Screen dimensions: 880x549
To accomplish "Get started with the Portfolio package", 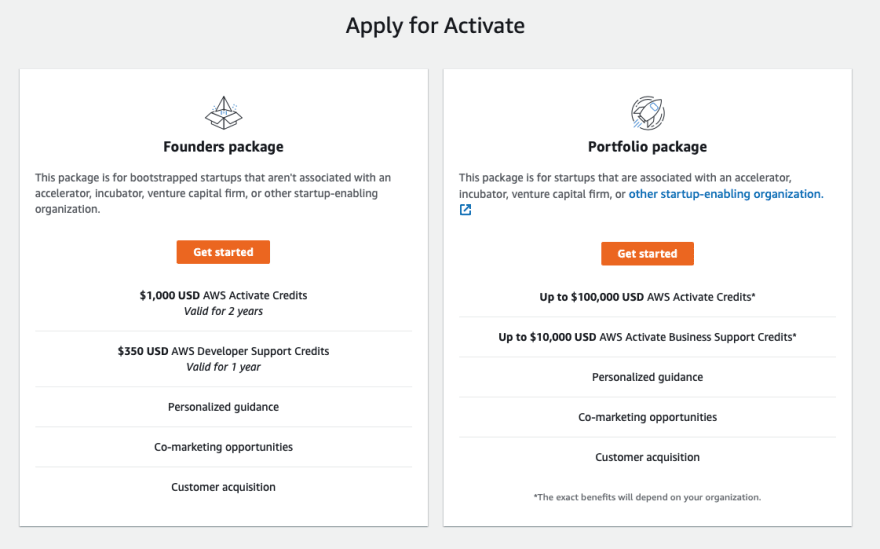I will (x=648, y=254).
